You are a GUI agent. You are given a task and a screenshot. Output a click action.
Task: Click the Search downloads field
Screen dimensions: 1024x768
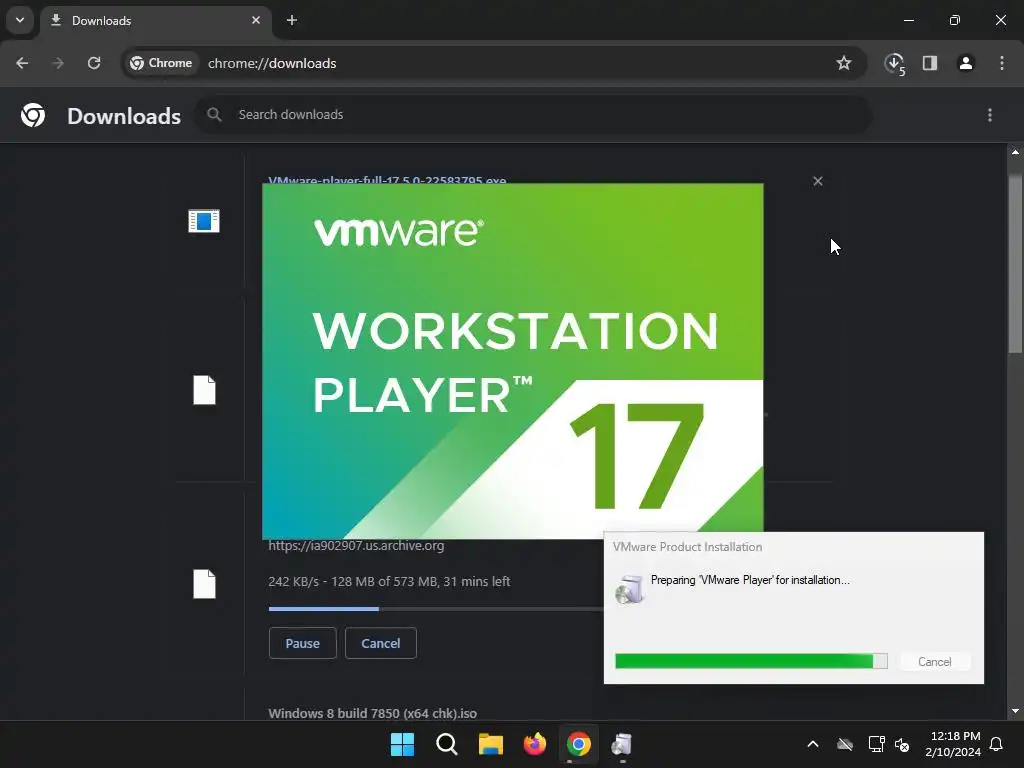tap(534, 115)
